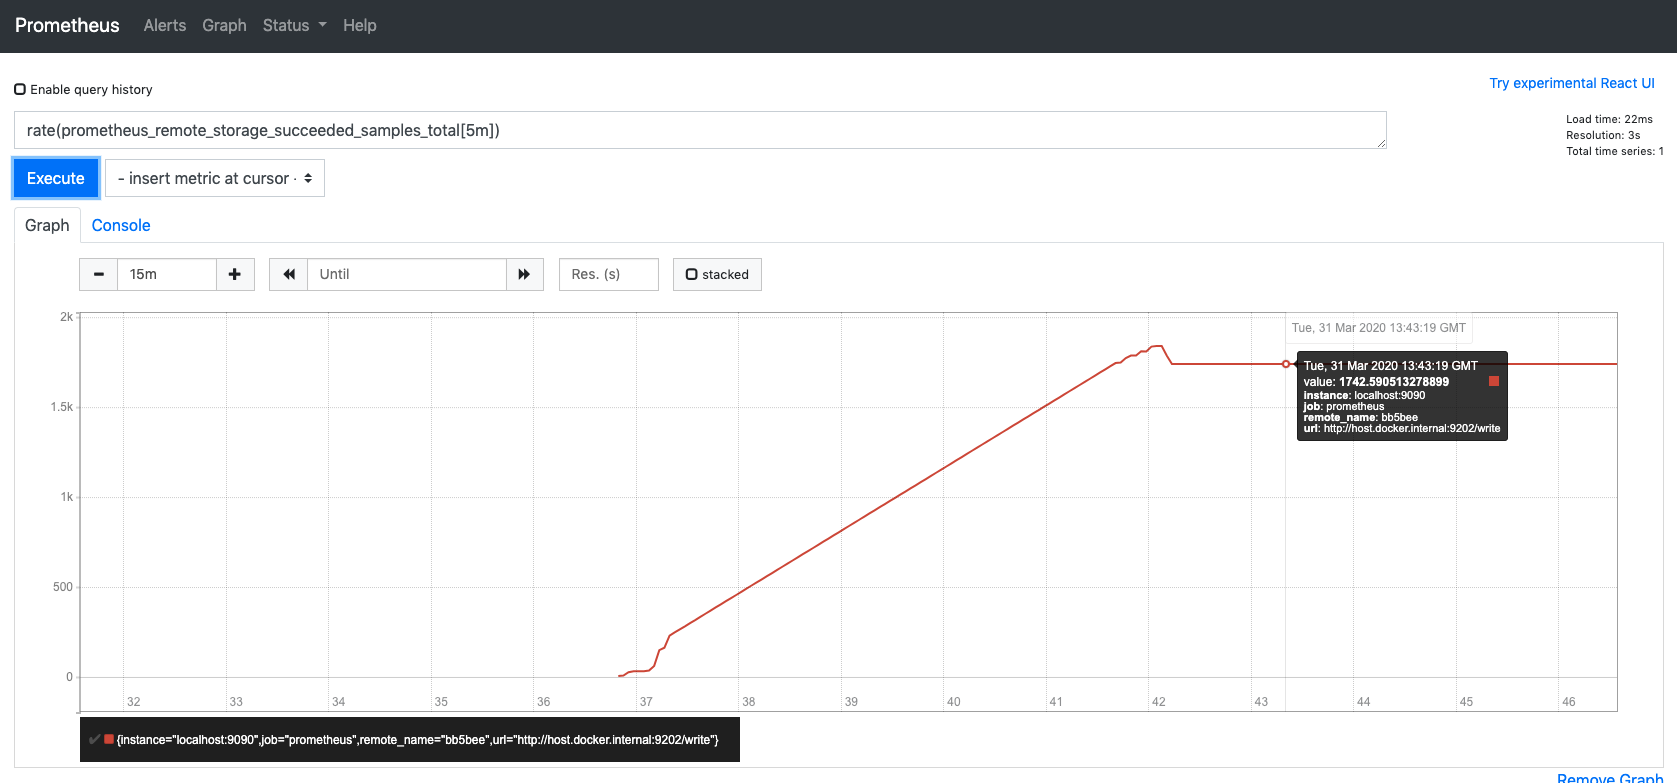Click the legend series label for bb5bee
Image resolution: width=1677 pixels, height=783 pixels.
coord(418,740)
